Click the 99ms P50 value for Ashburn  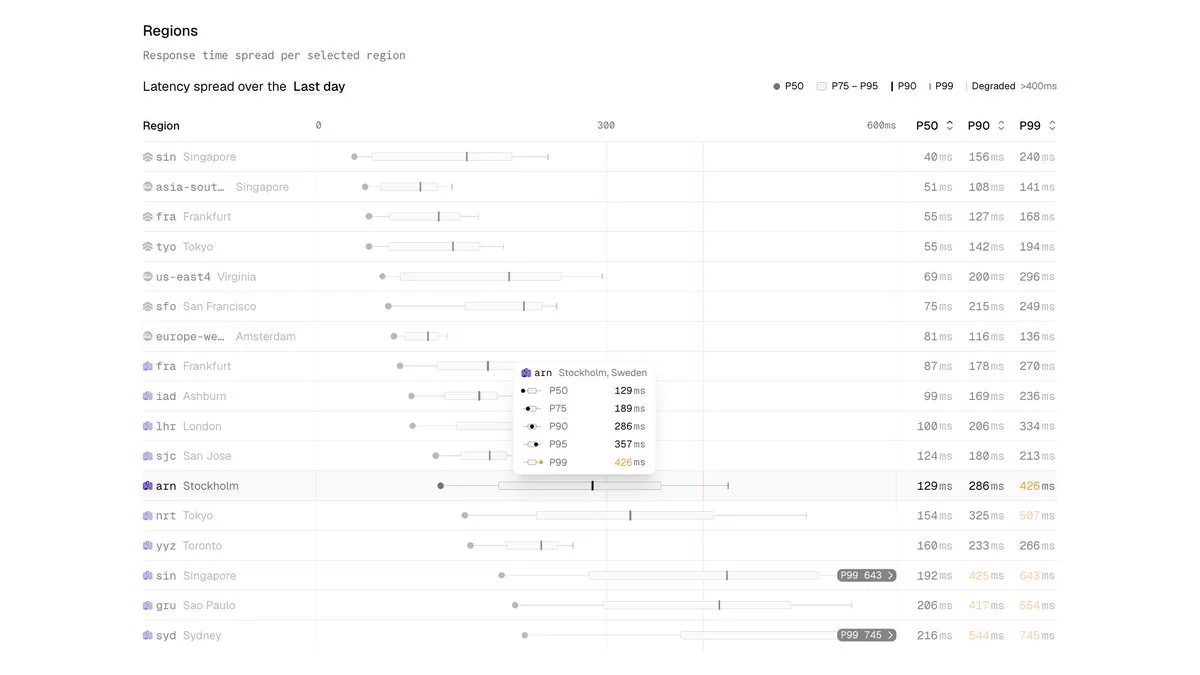[938, 396]
